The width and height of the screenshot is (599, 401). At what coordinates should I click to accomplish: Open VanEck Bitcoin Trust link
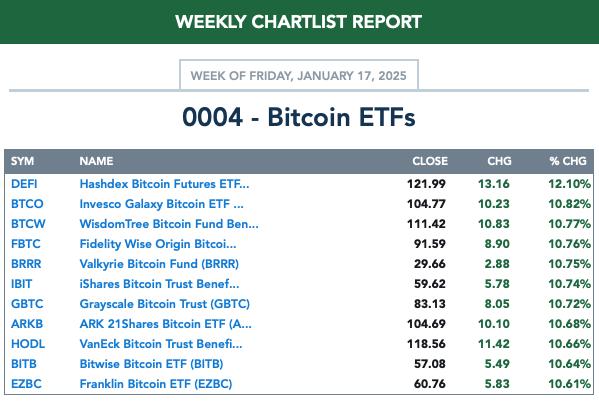(x=161, y=344)
